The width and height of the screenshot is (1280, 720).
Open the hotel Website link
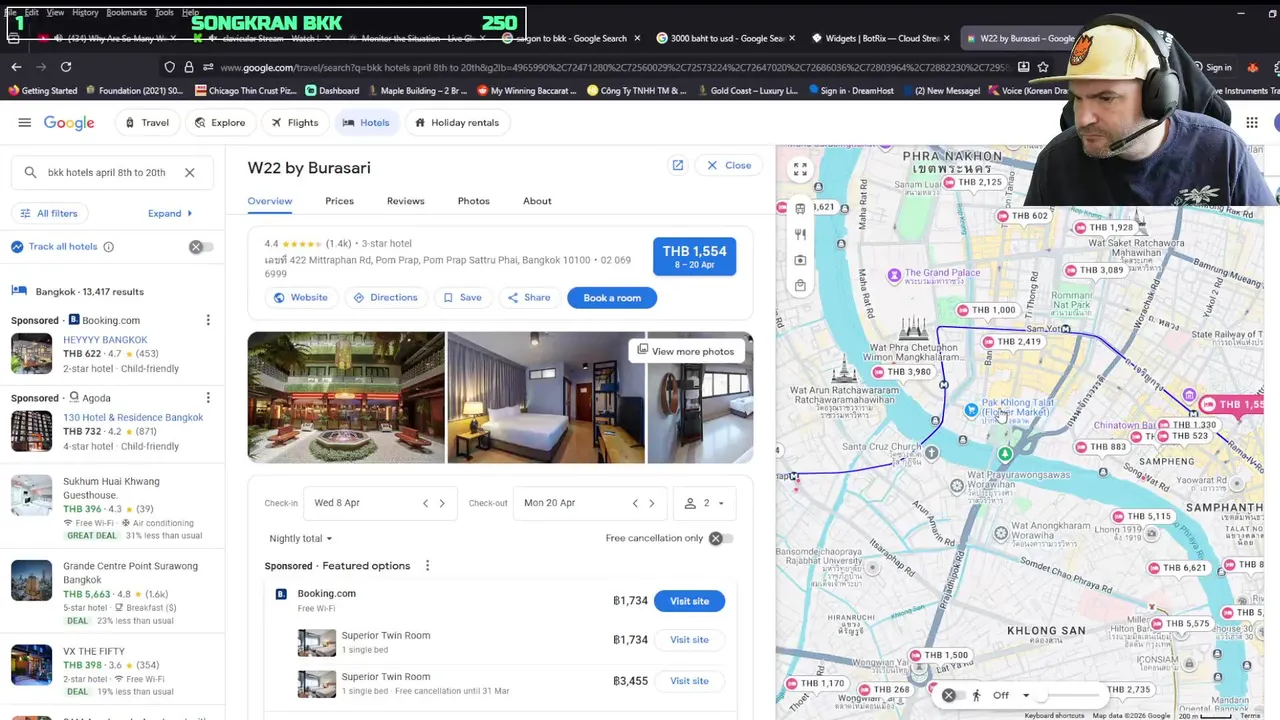pos(301,297)
